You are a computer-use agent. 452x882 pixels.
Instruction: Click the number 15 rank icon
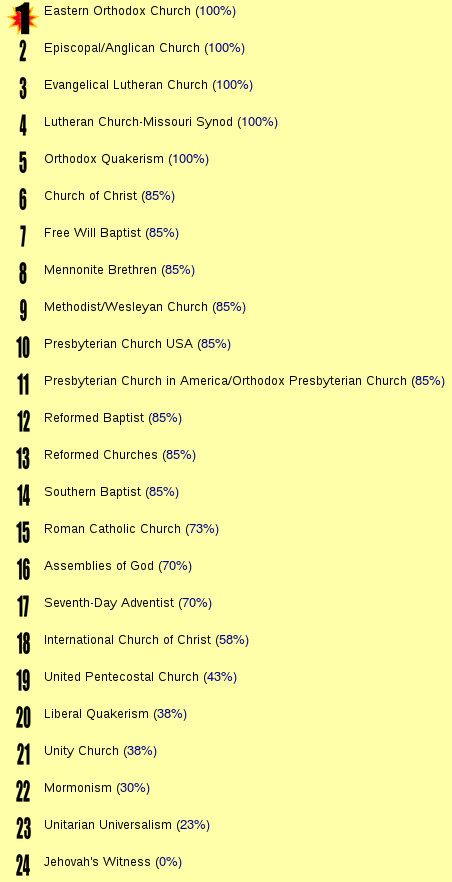click(x=22, y=532)
